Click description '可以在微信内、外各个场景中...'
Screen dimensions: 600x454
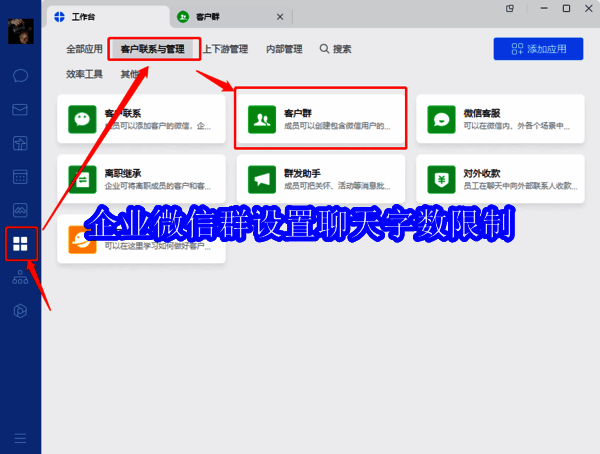tap(517, 126)
